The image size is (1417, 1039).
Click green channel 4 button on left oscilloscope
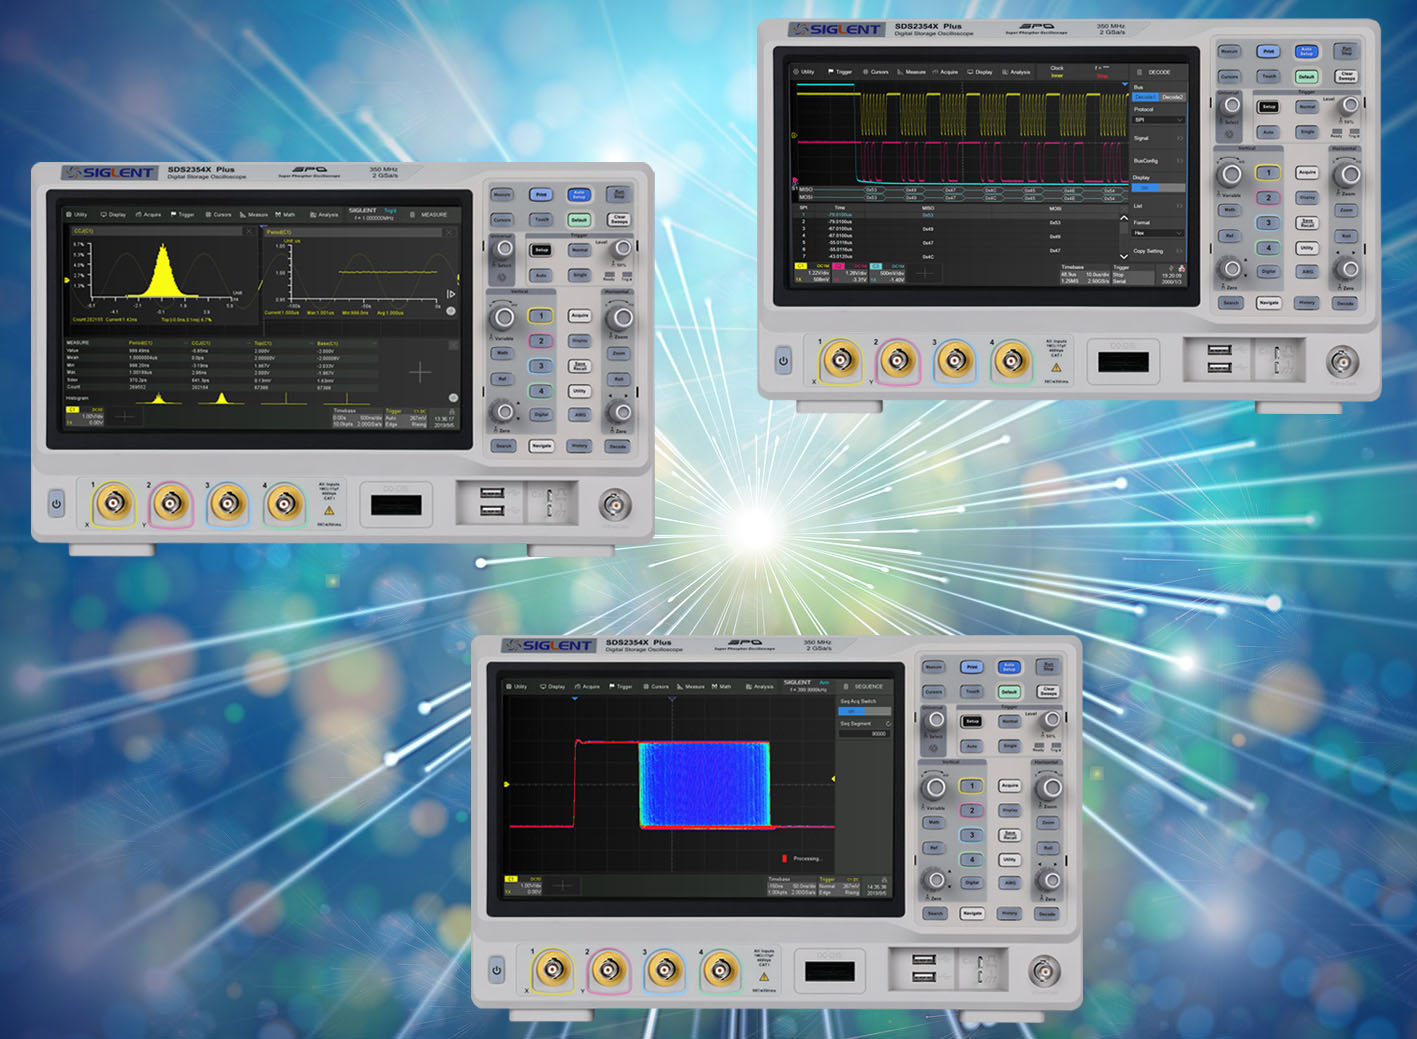[541, 391]
